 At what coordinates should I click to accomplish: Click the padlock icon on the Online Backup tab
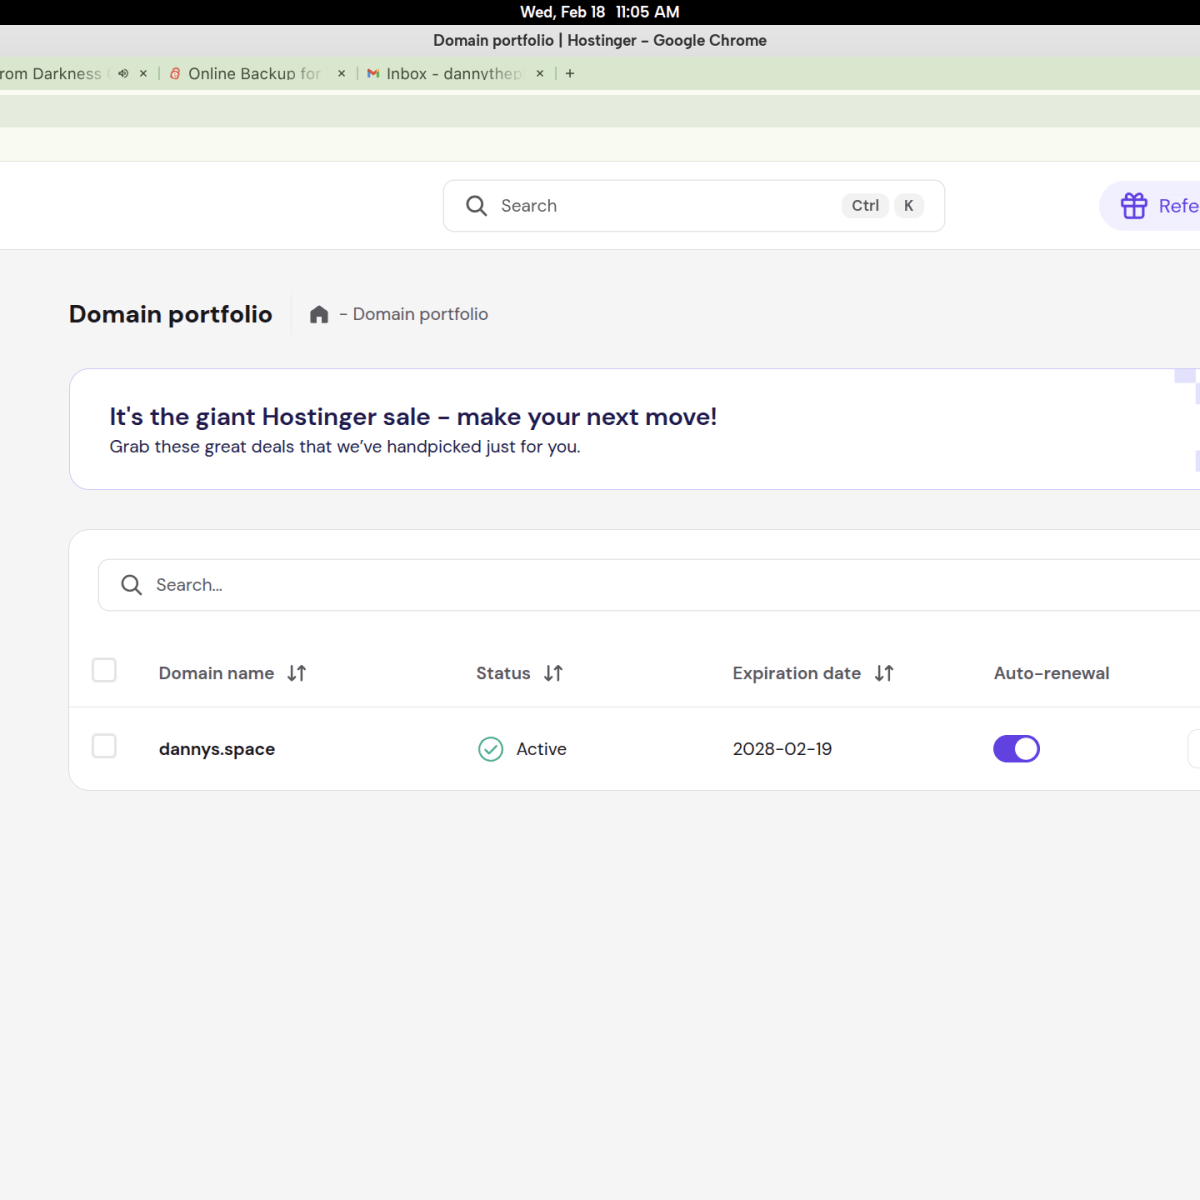pyautogui.click(x=175, y=73)
